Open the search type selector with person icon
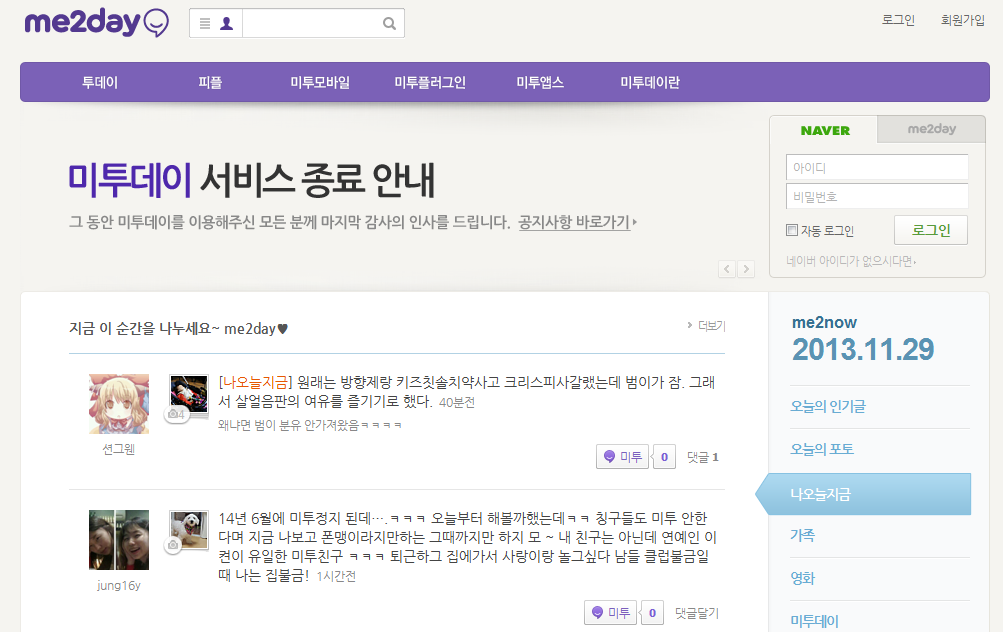This screenshot has width=1003, height=632. (216, 24)
